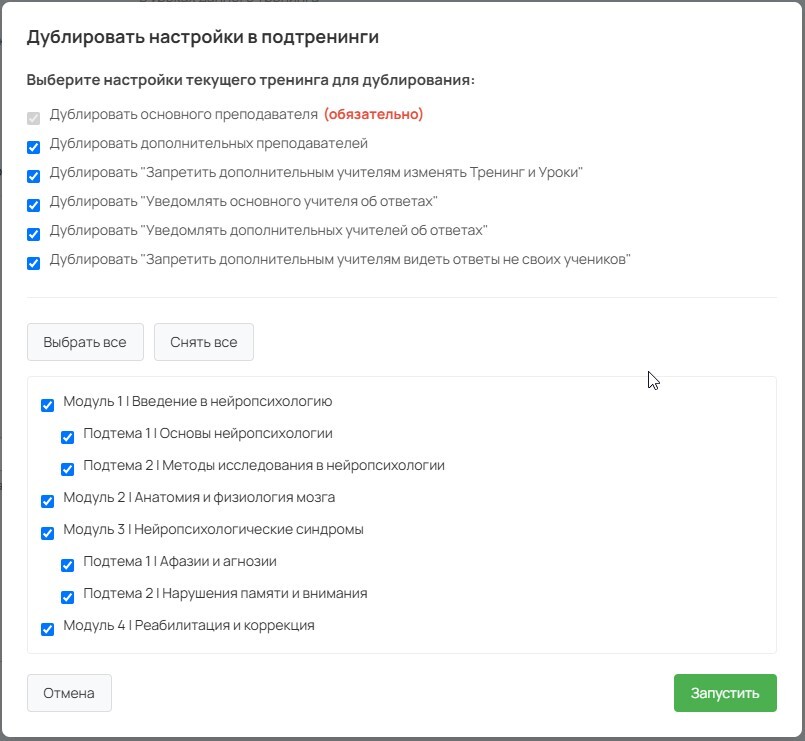Toggle Подтема 1 Афазии и агнозии checkbox
This screenshot has width=805, height=741.
(67, 565)
